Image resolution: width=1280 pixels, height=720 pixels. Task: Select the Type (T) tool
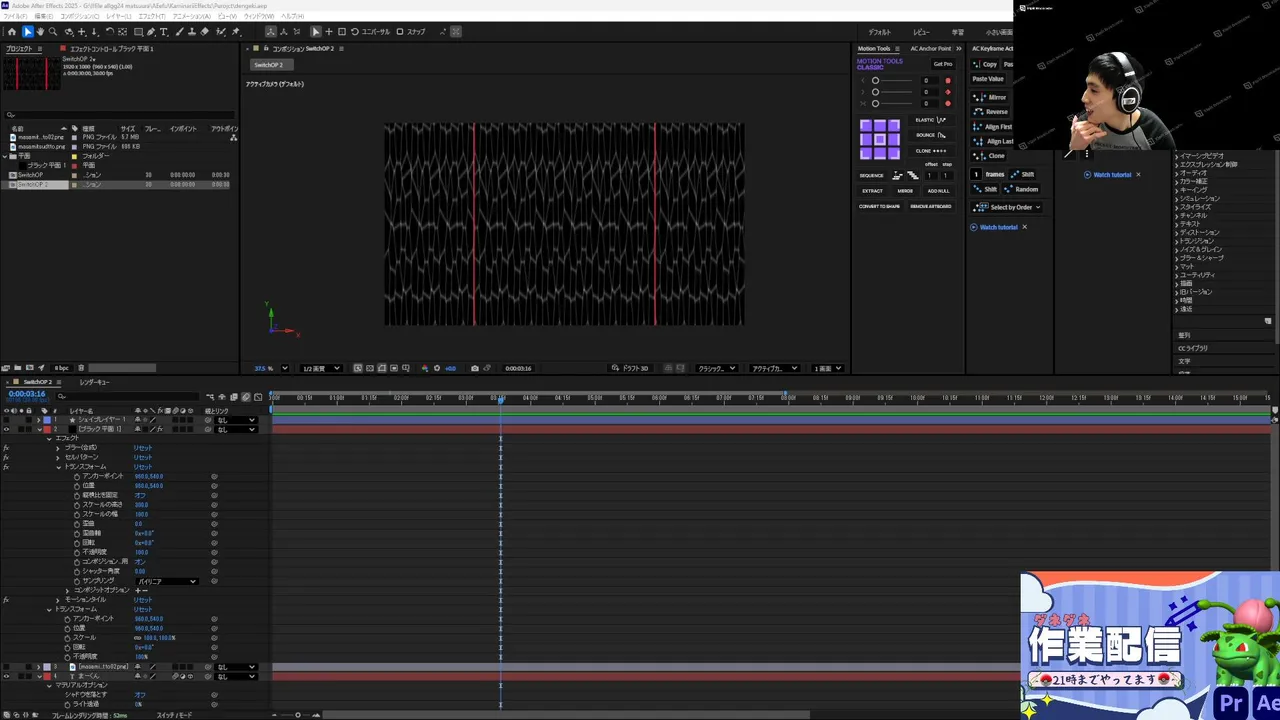[164, 31]
